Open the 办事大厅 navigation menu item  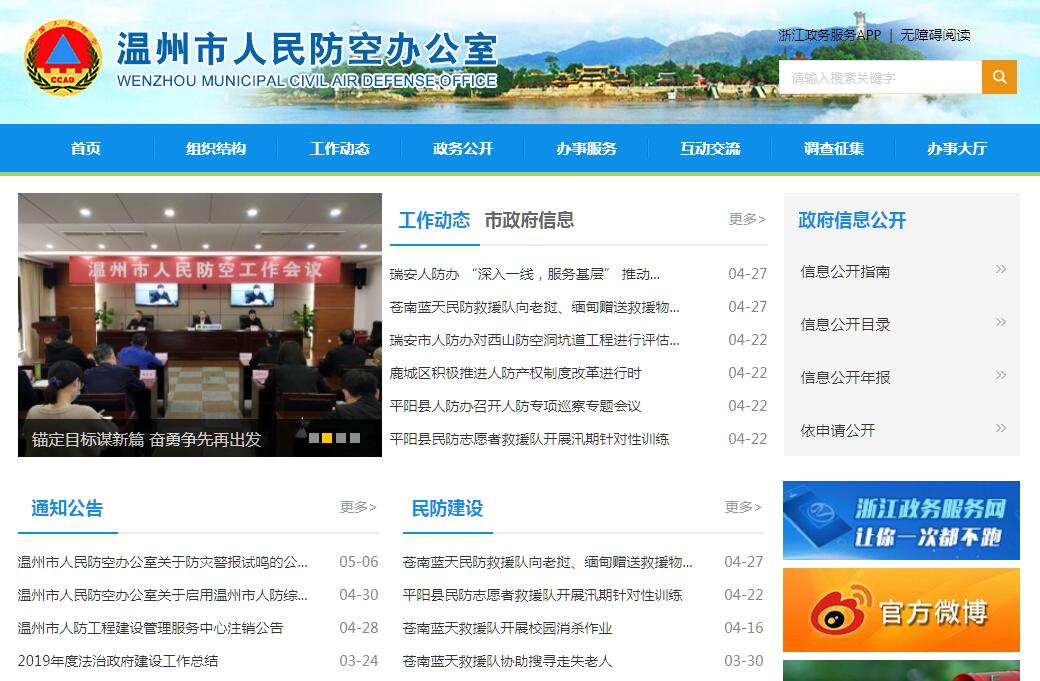tap(956, 149)
